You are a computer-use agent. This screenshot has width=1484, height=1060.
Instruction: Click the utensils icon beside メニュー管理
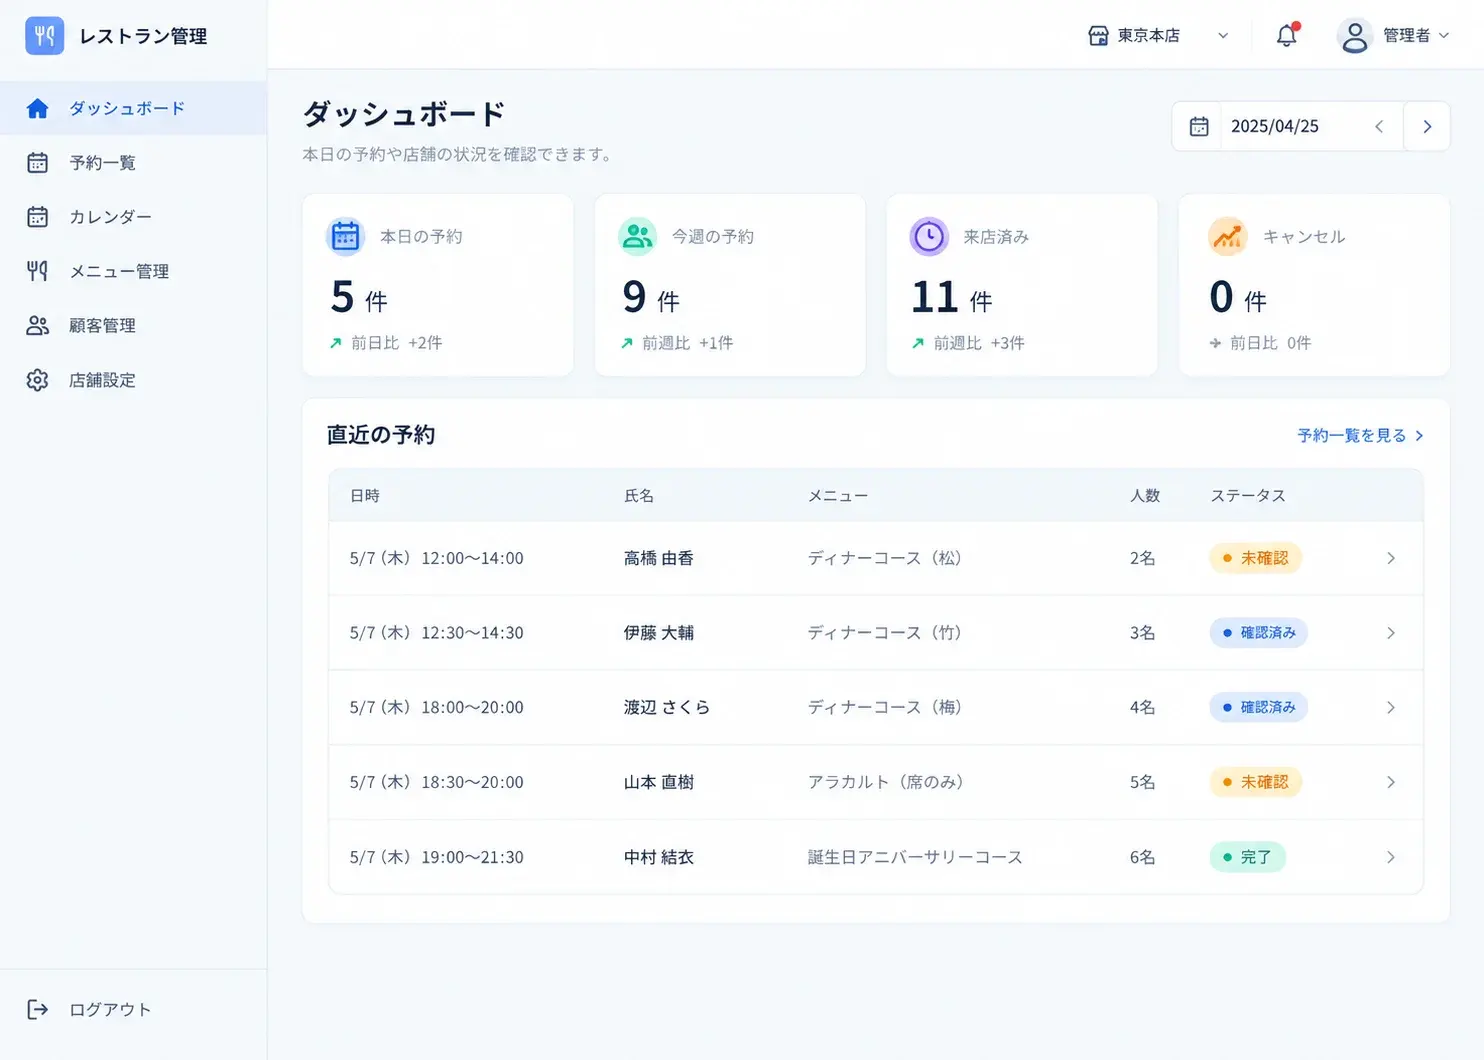click(38, 271)
